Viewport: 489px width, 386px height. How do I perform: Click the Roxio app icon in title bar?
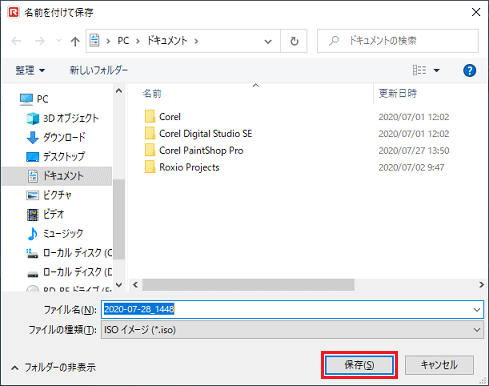point(14,13)
